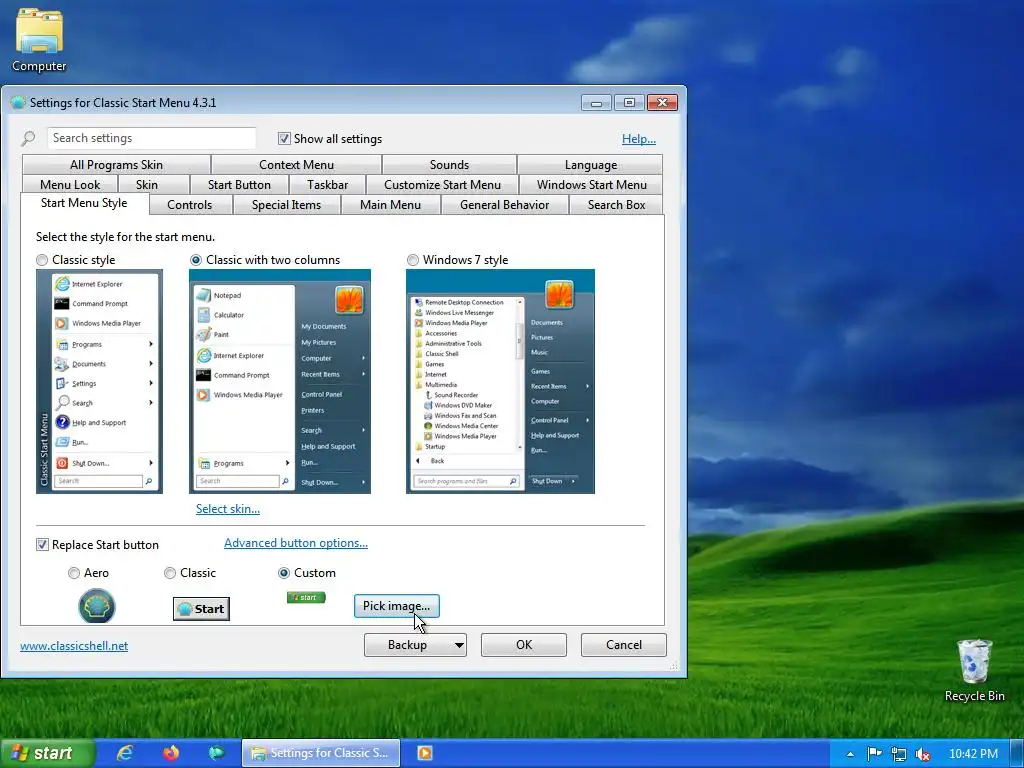Viewport: 1024px width, 768px height.
Task: Open the Controls tab
Action: tap(189, 204)
